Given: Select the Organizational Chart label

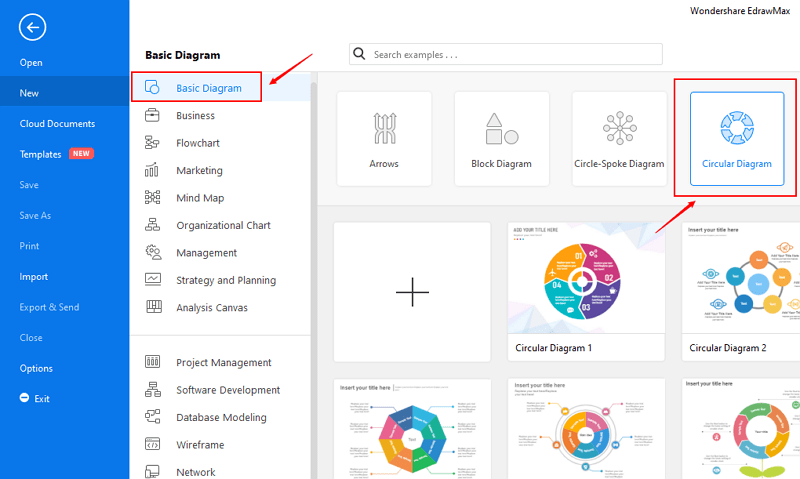Looking at the screenshot, I should [223, 225].
